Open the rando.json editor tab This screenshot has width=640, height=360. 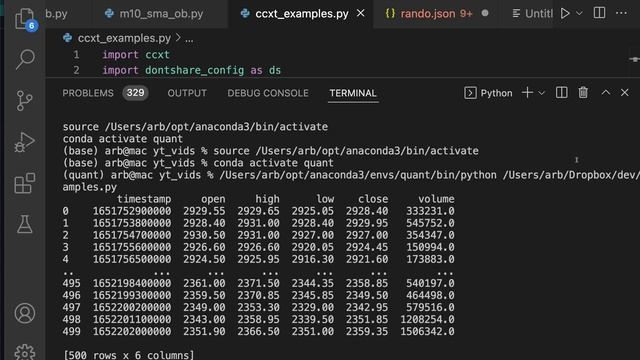436,13
